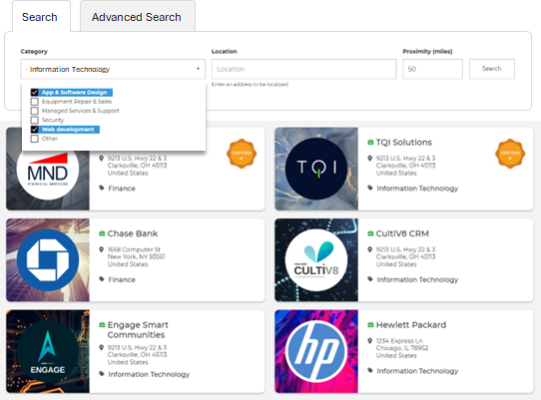The width and height of the screenshot is (541, 400).
Task: Click the Engage Smart Communities logo
Action: click(48, 351)
